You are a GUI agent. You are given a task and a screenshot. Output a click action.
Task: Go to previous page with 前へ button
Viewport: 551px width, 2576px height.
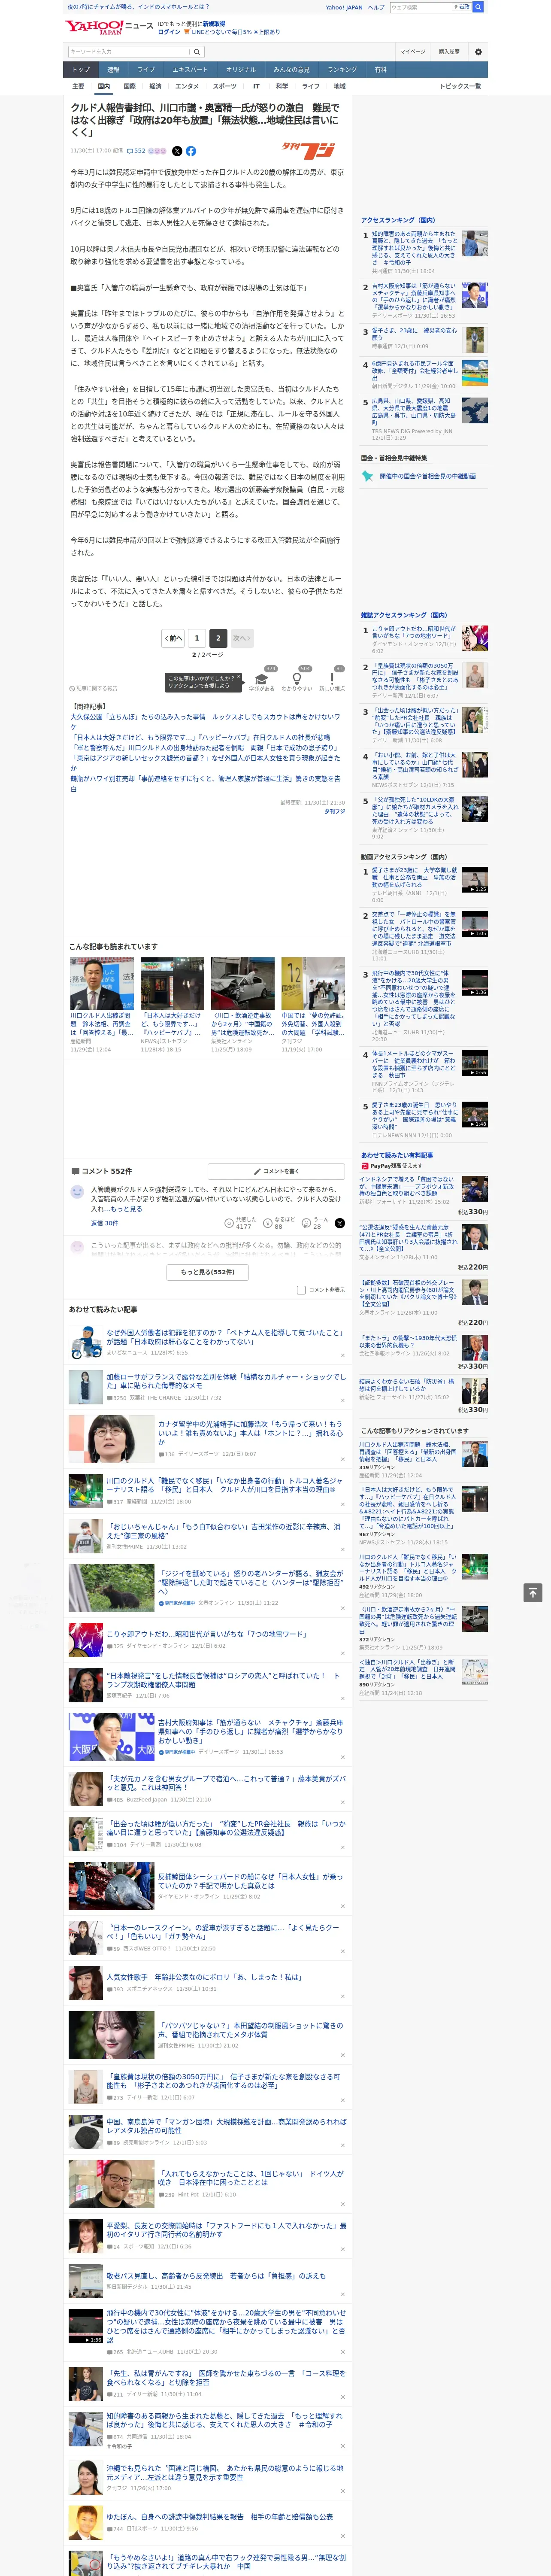click(174, 638)
